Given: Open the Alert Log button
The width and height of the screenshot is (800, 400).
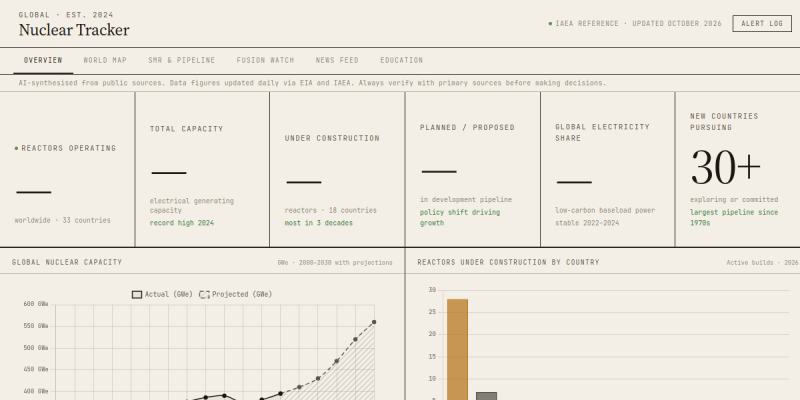Looking at the screenshot, I should (x=762, y=23).
